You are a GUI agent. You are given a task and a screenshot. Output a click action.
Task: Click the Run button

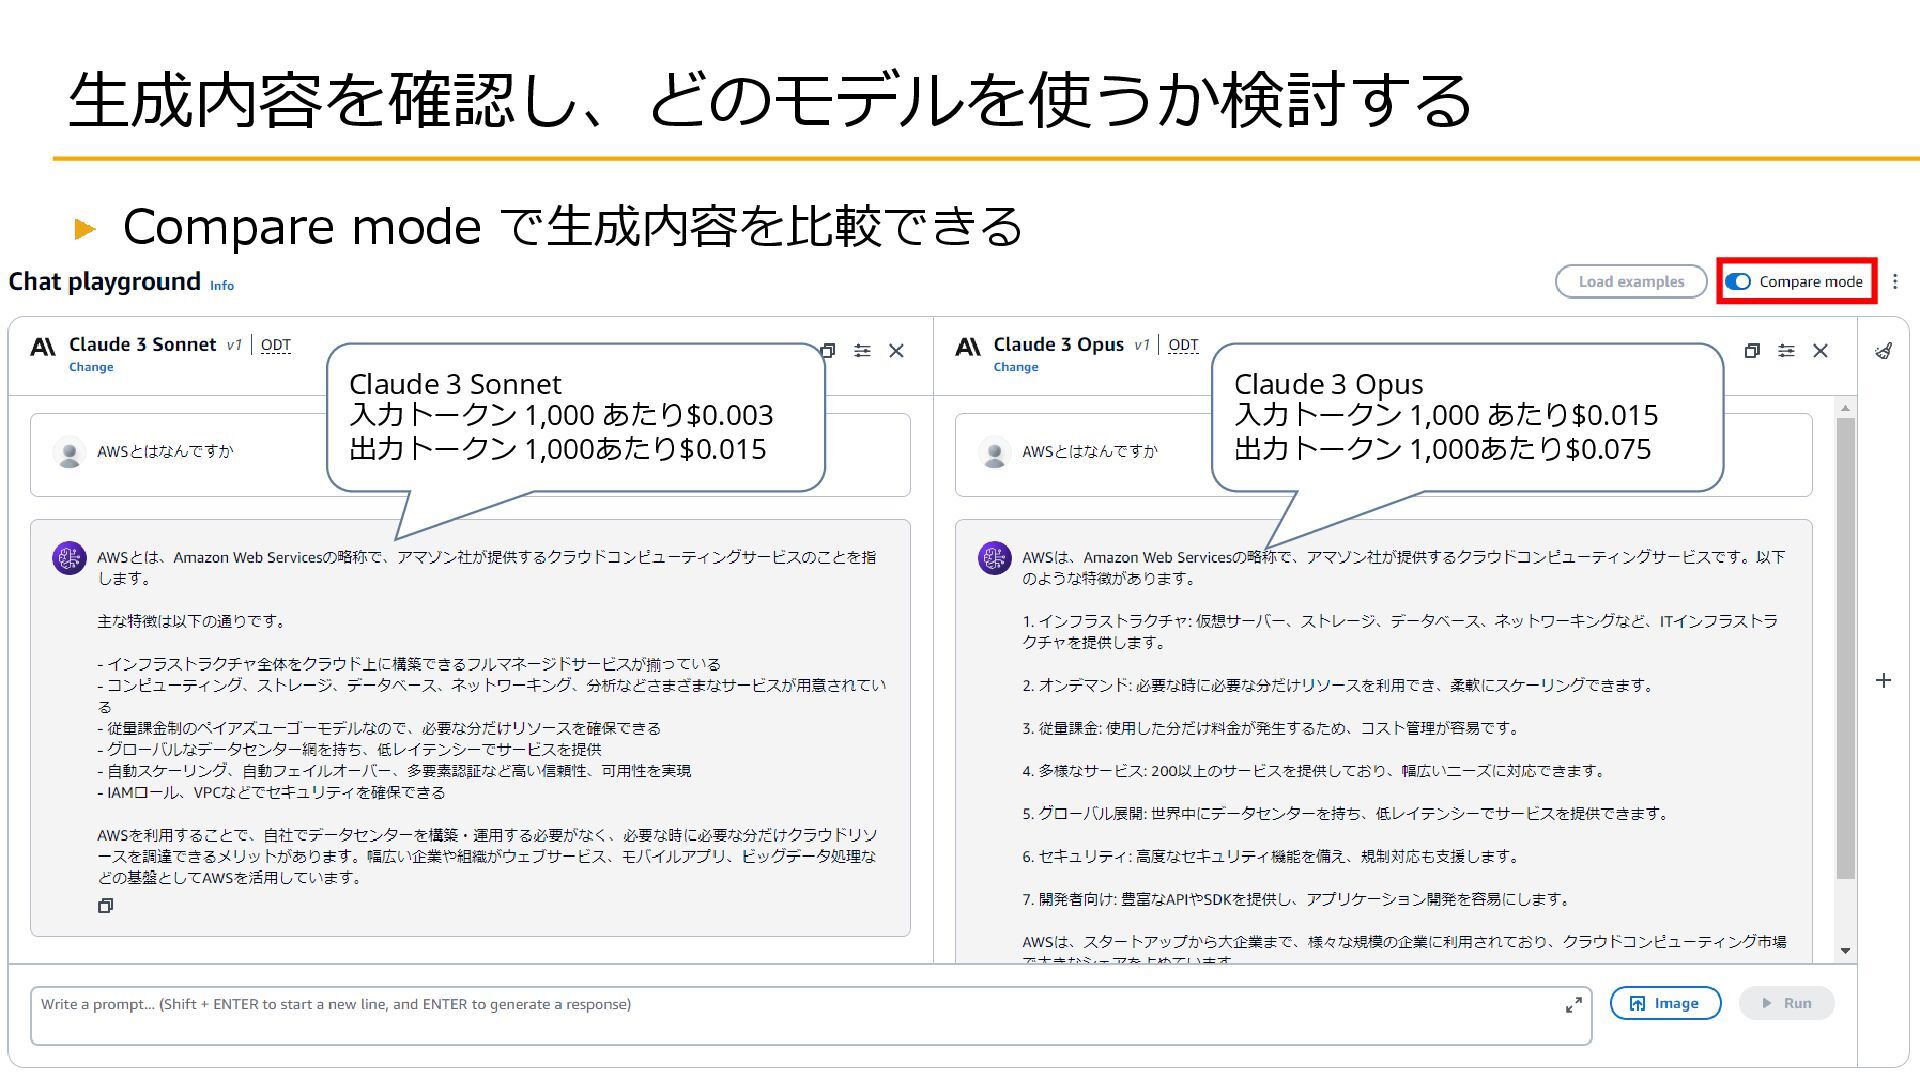(x=1786, y=1003)
